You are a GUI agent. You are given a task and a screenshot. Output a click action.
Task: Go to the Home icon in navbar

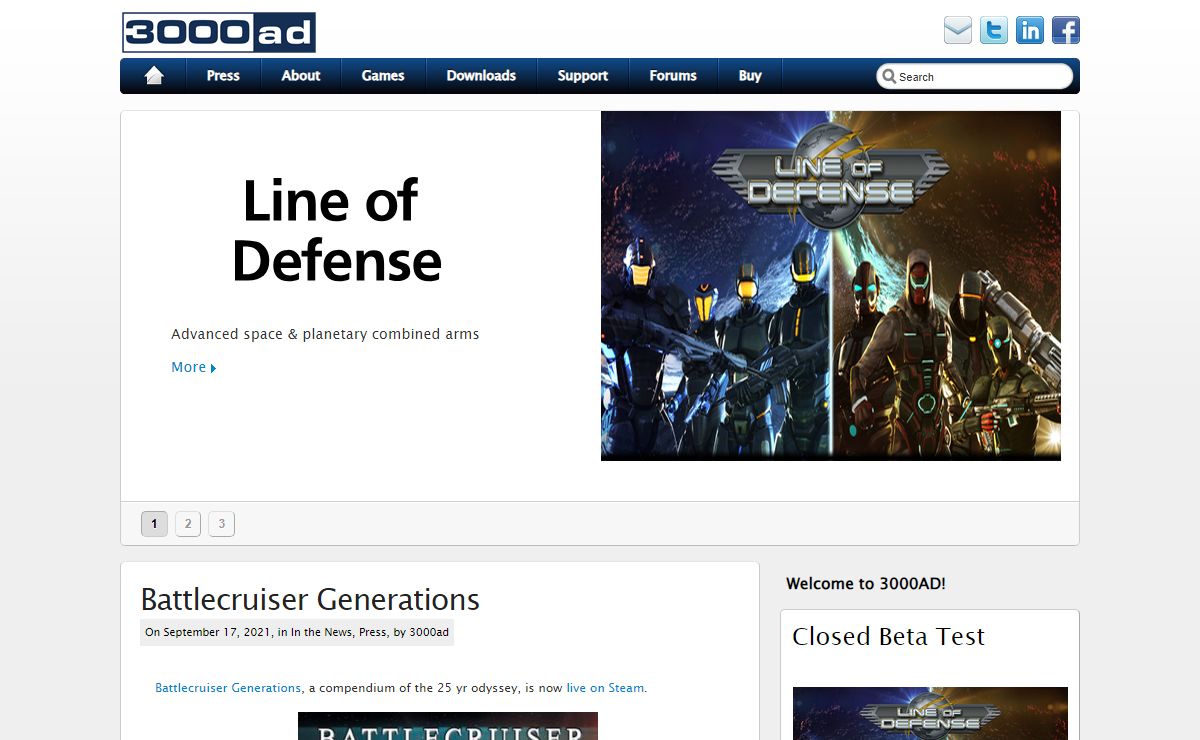coord(154,76)
